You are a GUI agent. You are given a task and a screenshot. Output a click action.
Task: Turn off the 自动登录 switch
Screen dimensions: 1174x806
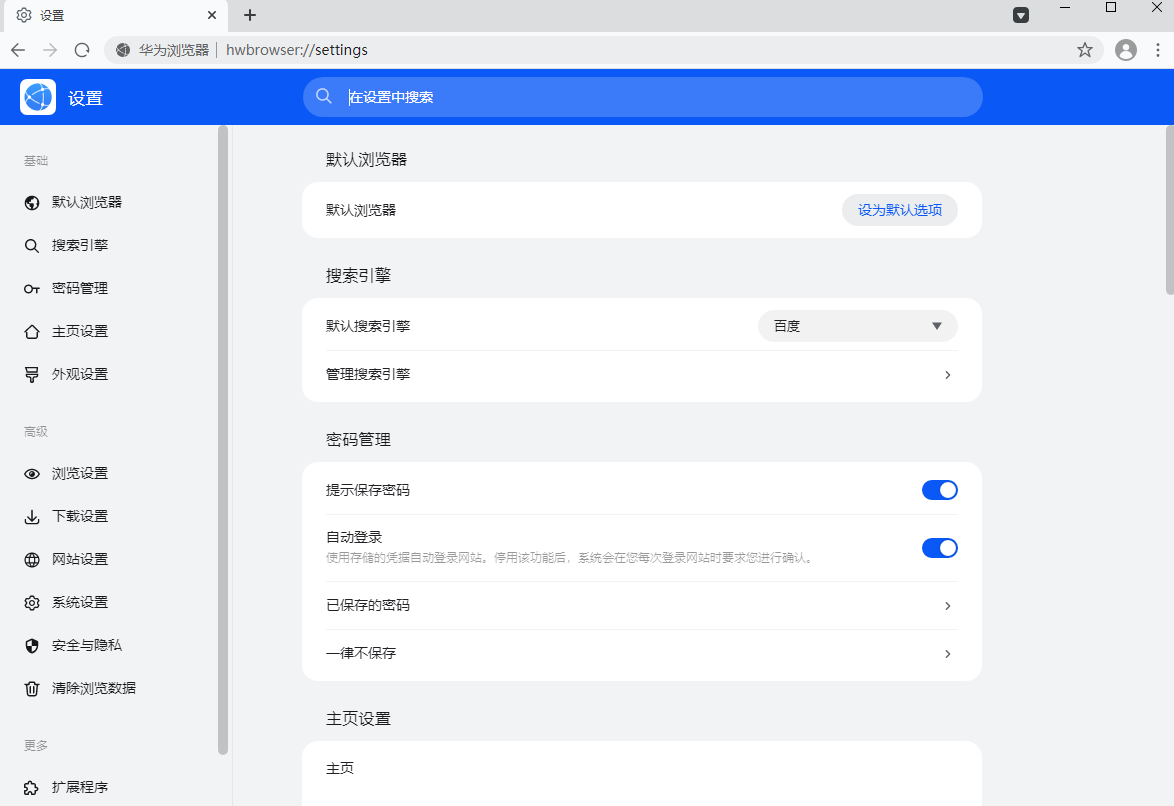click(x=939, y=548)
